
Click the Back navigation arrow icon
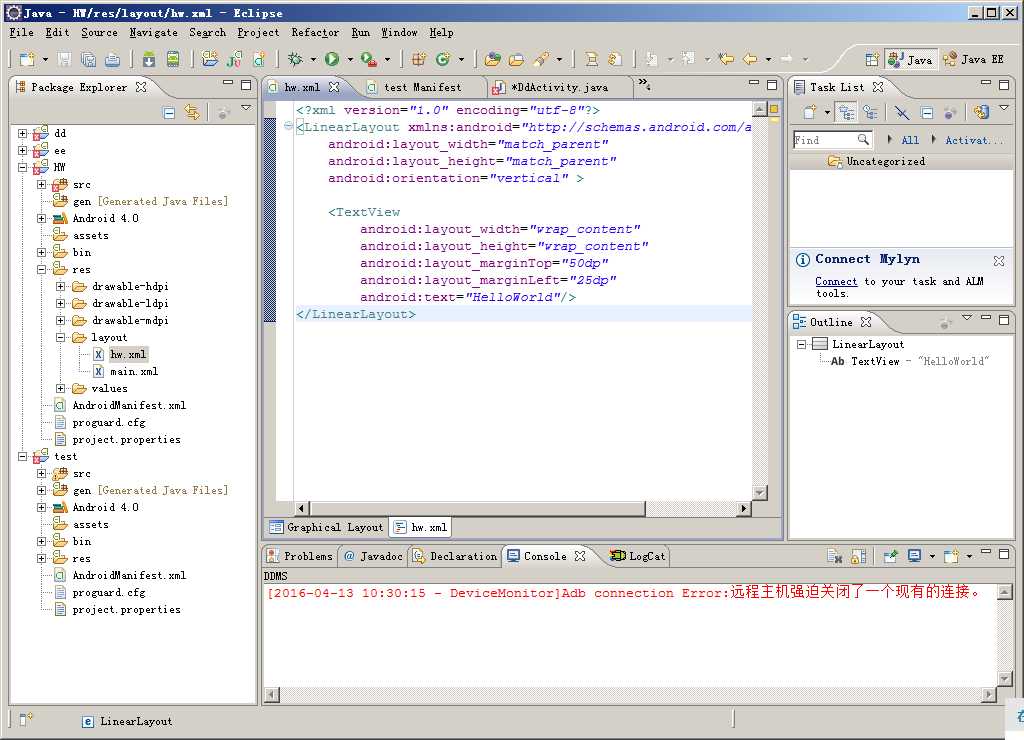750,59
